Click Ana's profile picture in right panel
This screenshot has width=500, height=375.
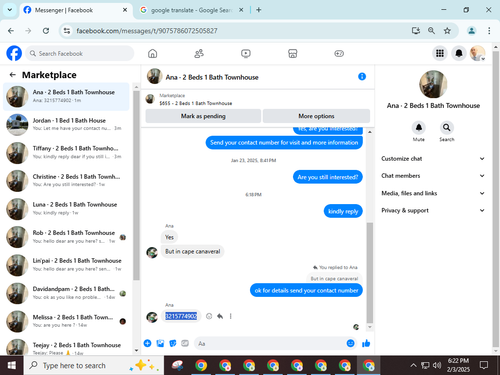coord(433,84)
